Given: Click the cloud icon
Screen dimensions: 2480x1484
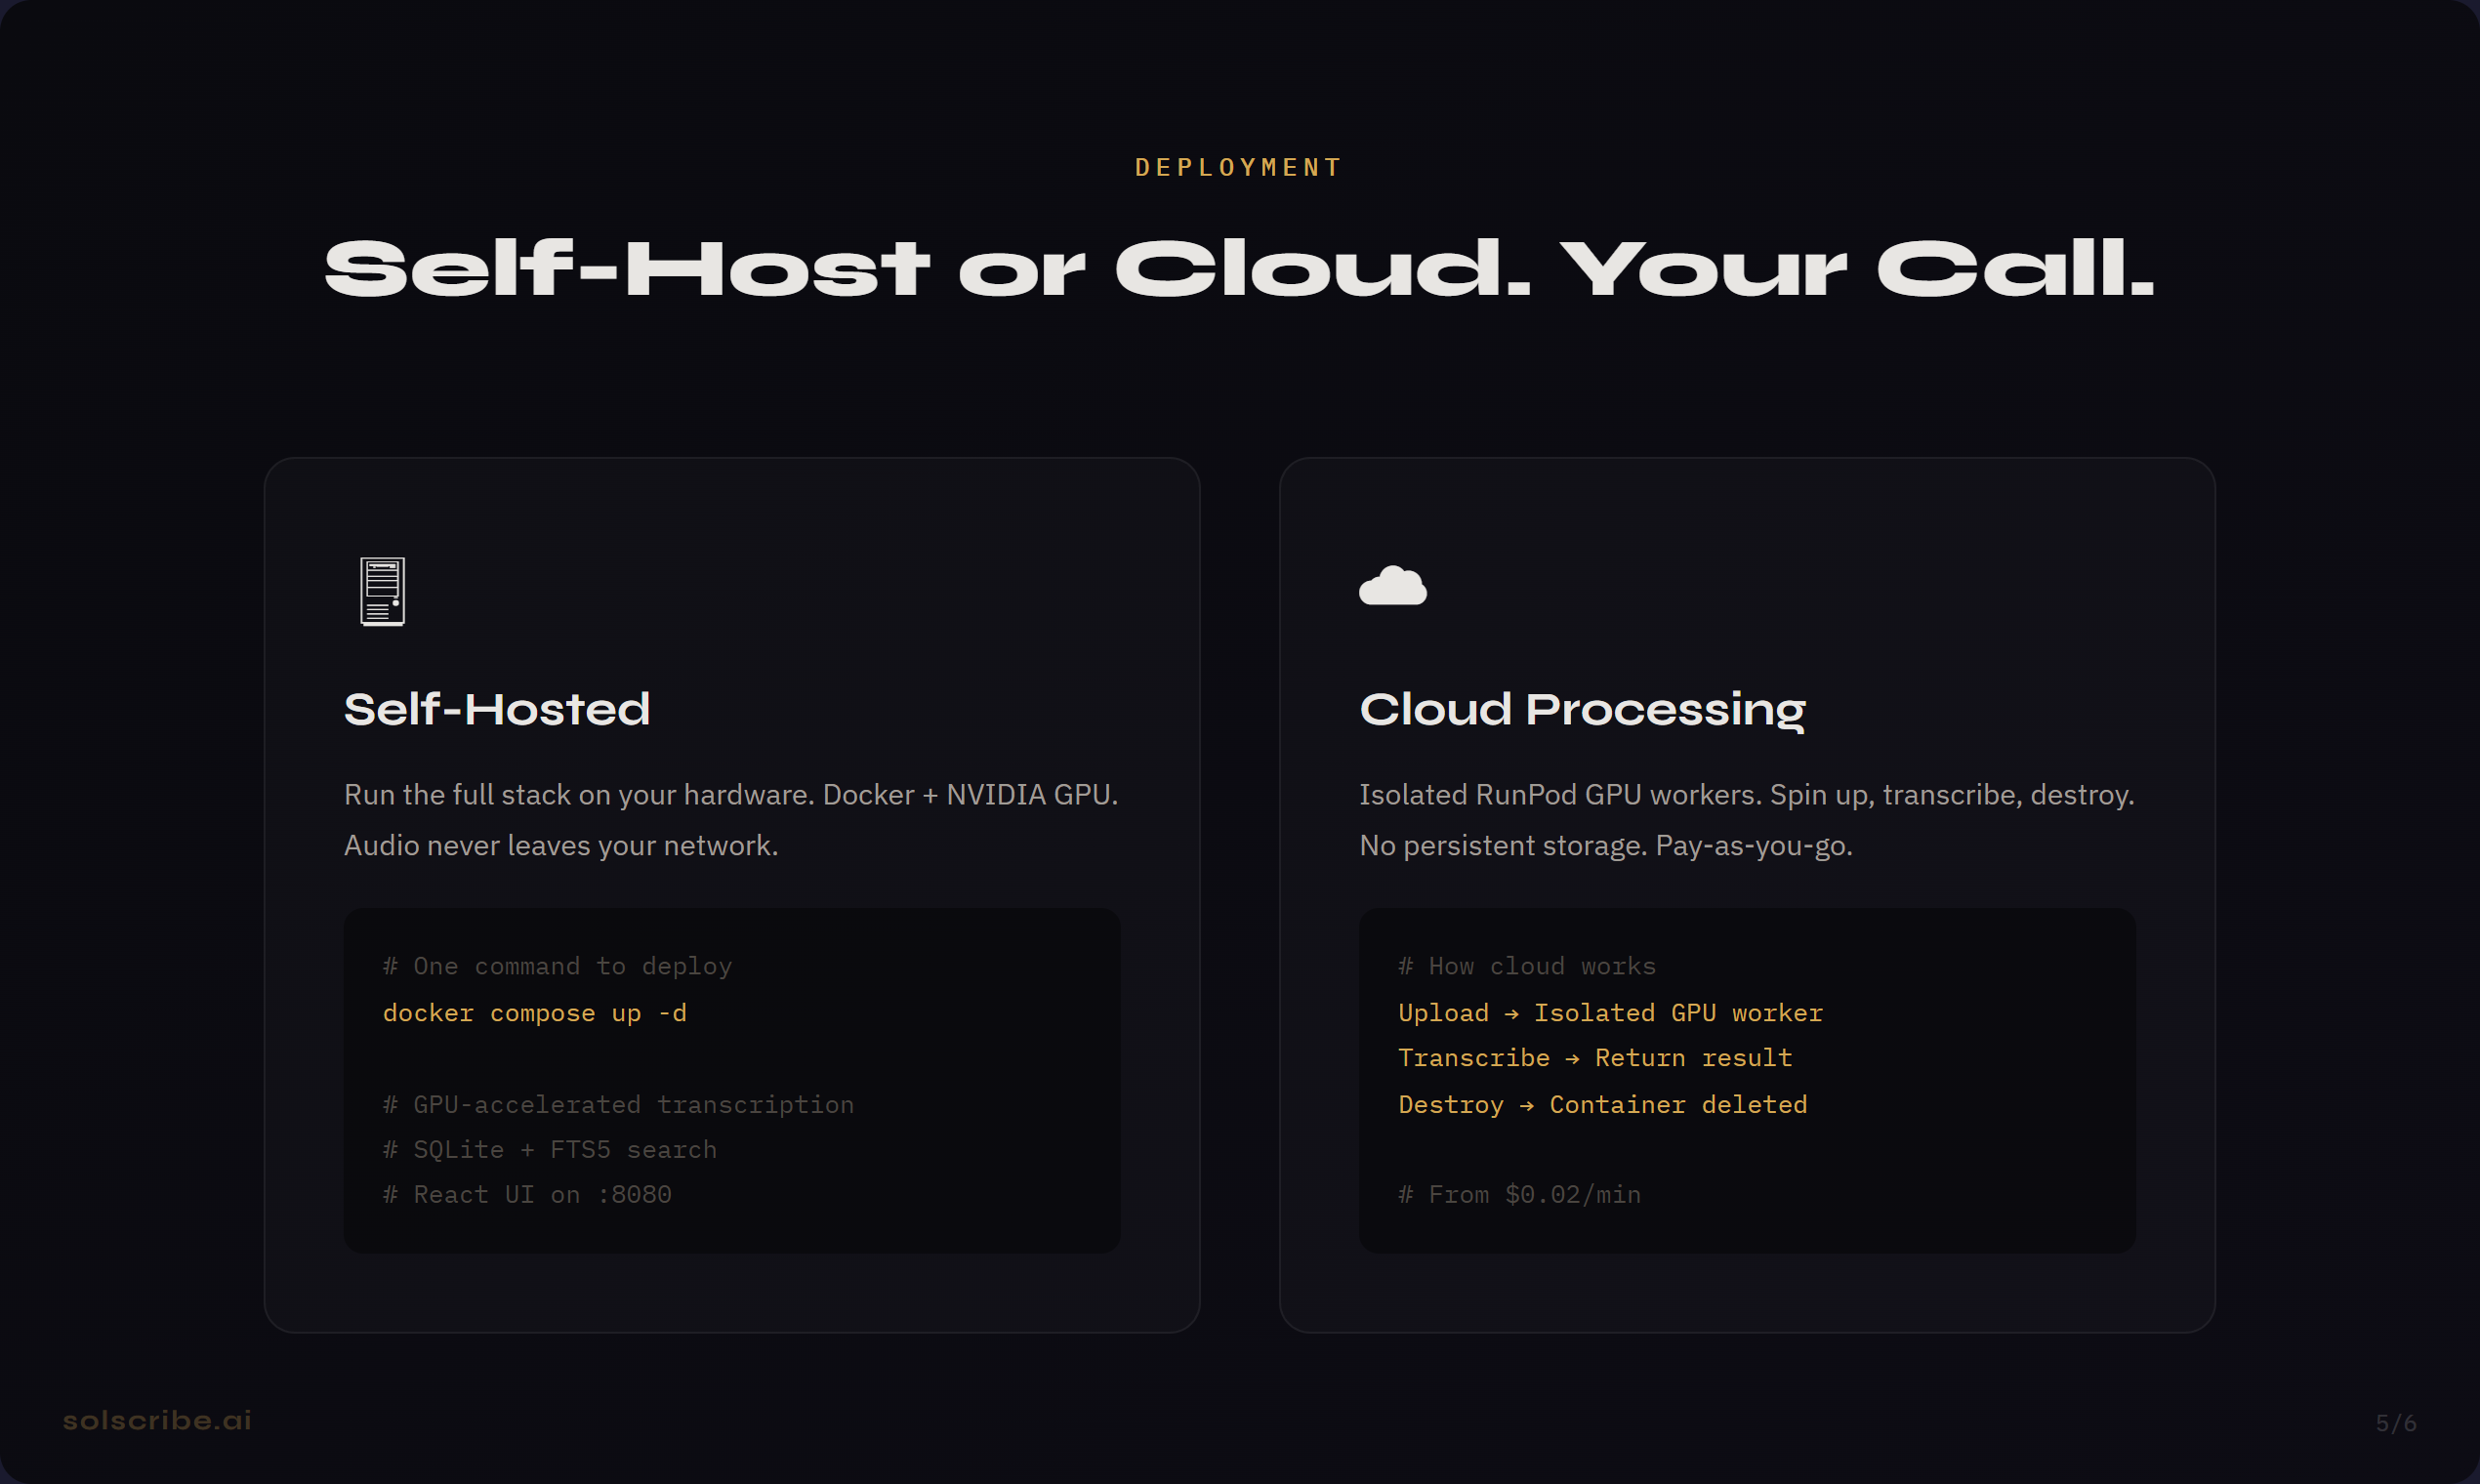Looking at the screenshot, I should [x=1392, y=586].
